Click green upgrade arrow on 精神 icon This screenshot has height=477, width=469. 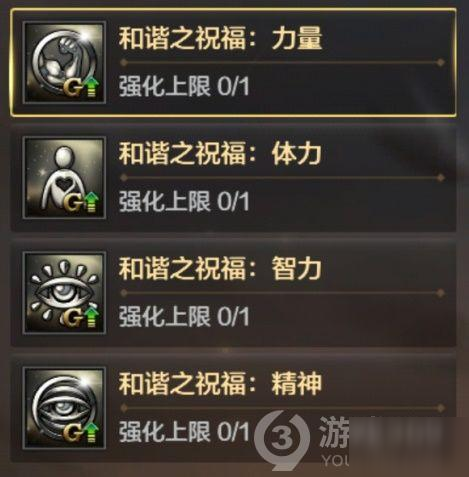pyautogui.click(x=92, y=432)
